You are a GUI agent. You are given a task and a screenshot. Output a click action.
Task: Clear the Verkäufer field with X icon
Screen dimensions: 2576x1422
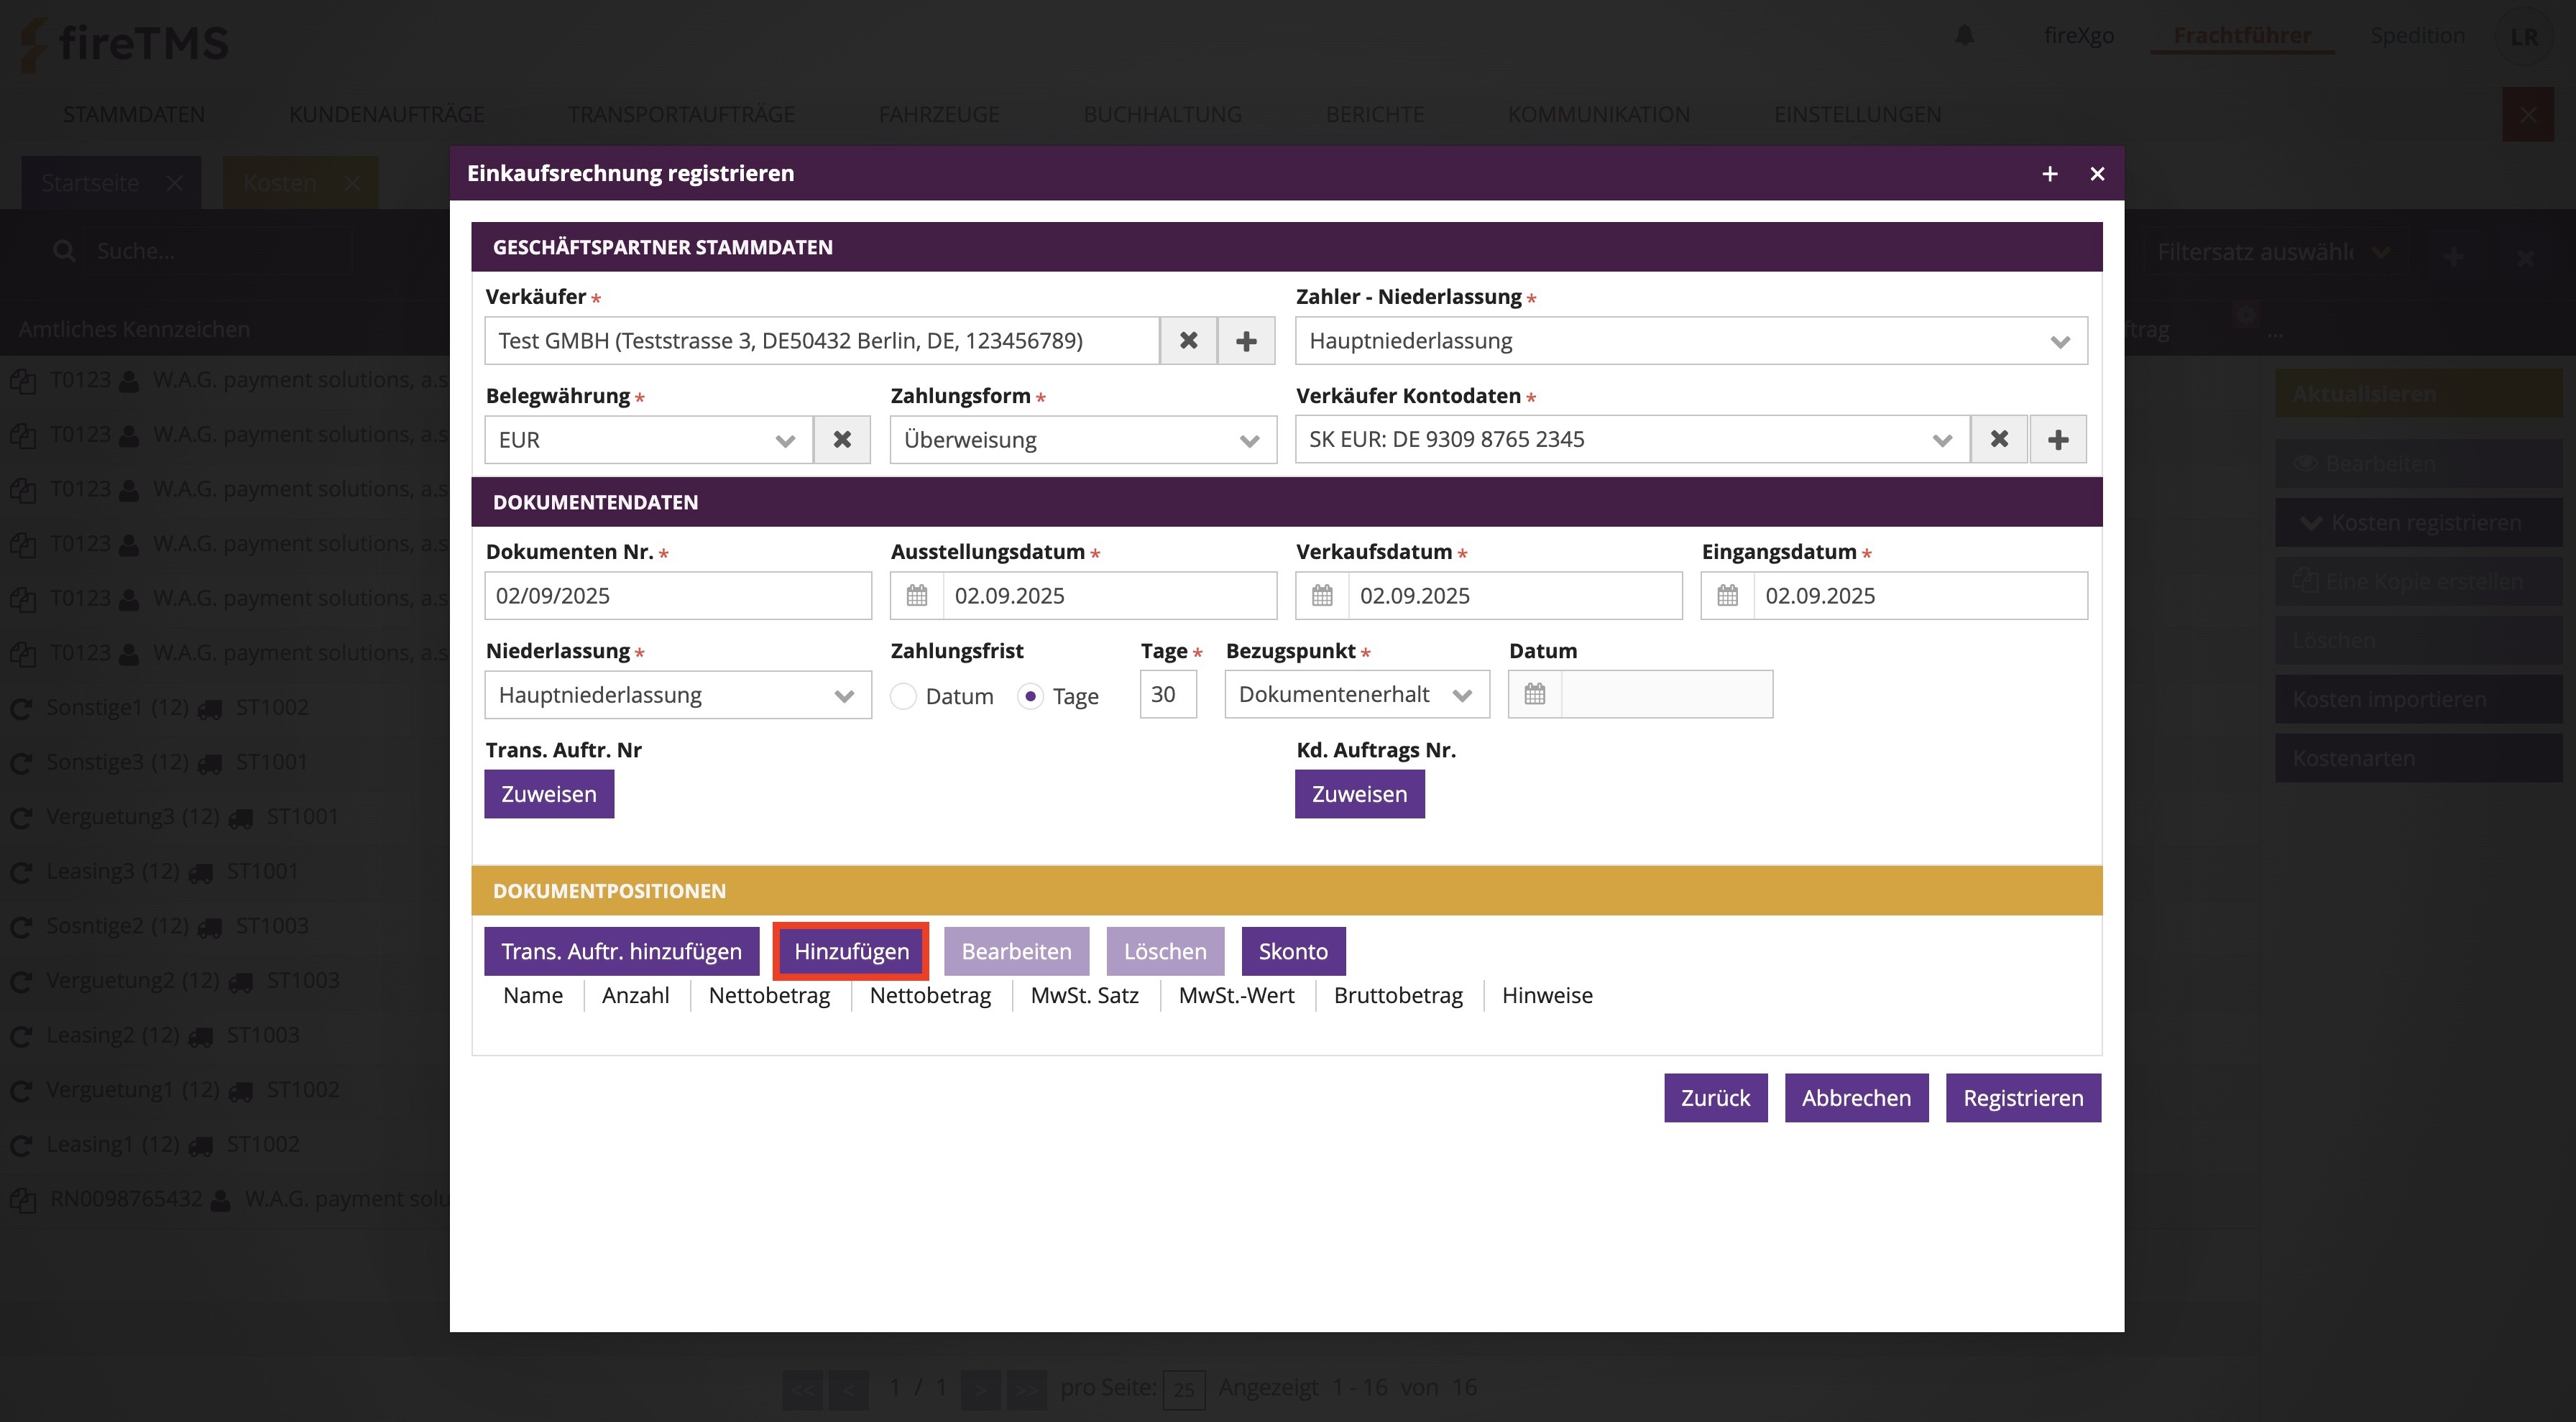pyautogui.click(x=1188, y=341)
